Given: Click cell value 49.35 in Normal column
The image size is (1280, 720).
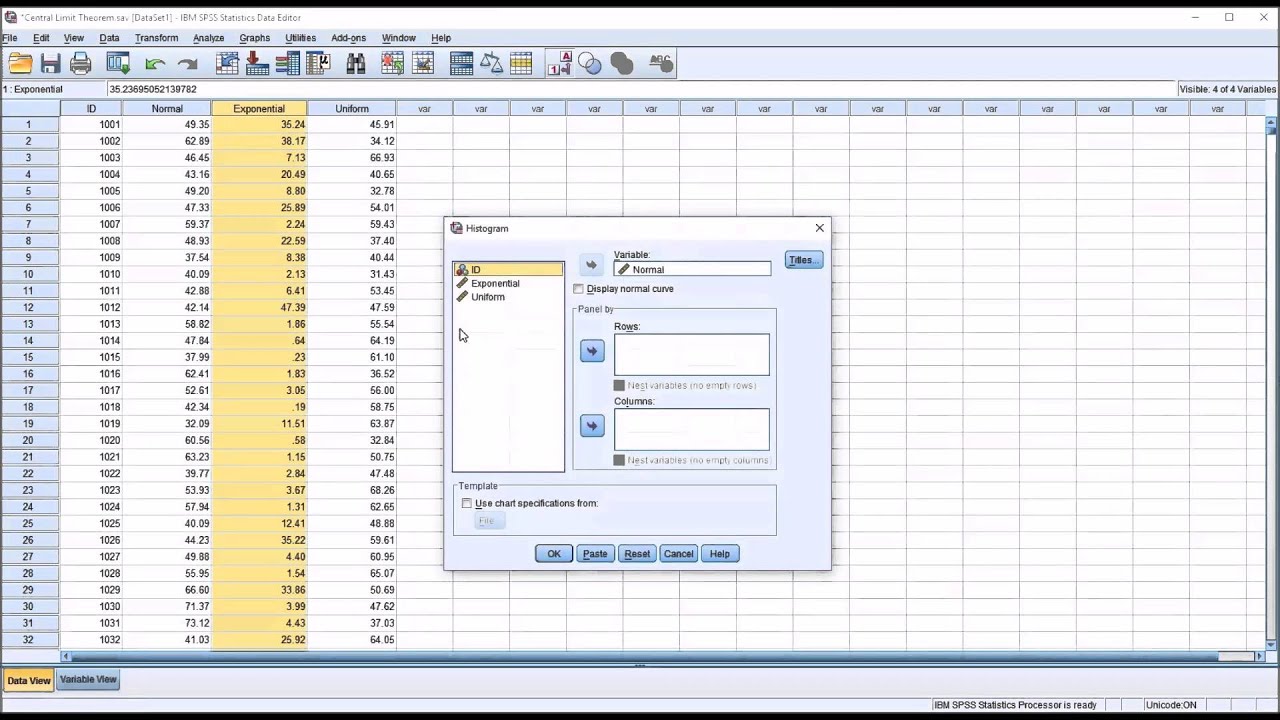Looking at the screenshot, I should [167, 125].
